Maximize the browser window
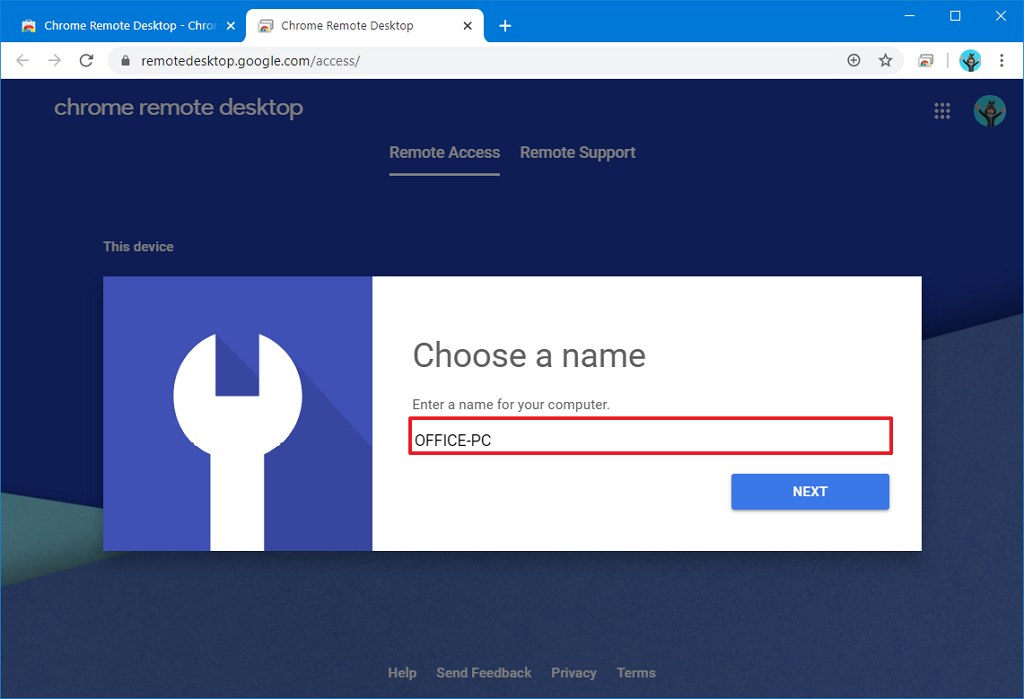The height and width of the screenshot is (699, 1024). click(955, 16)
